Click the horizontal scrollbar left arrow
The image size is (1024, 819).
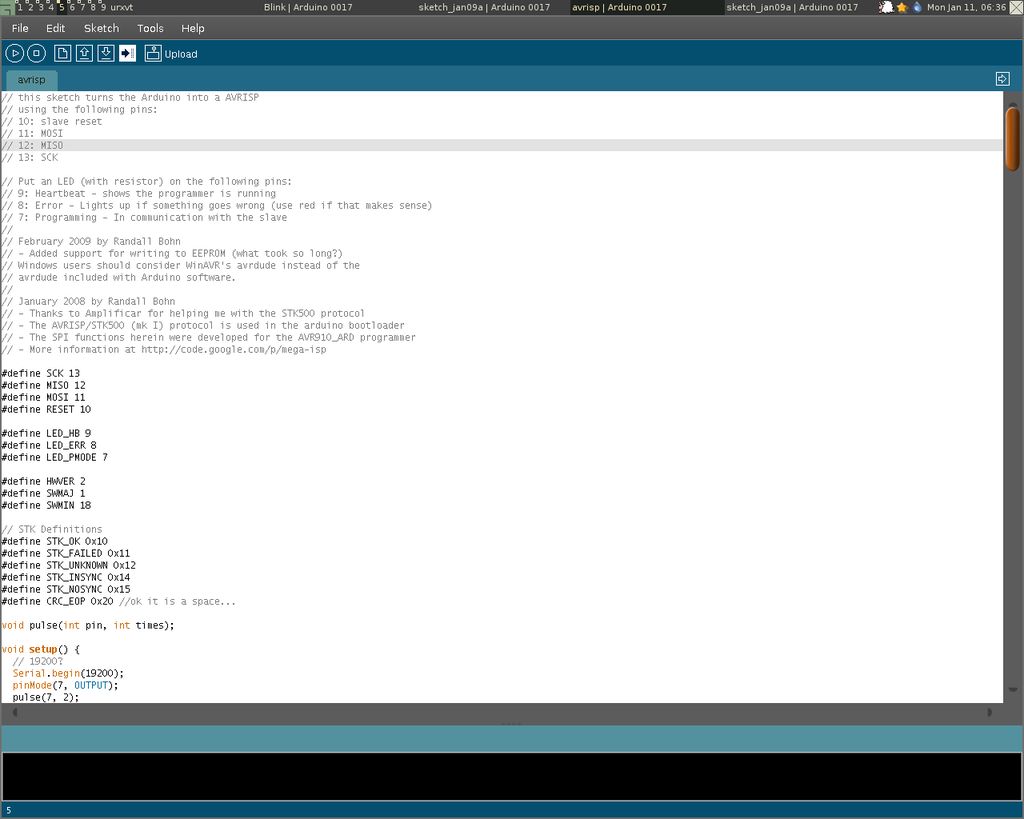tap(14, 712)
